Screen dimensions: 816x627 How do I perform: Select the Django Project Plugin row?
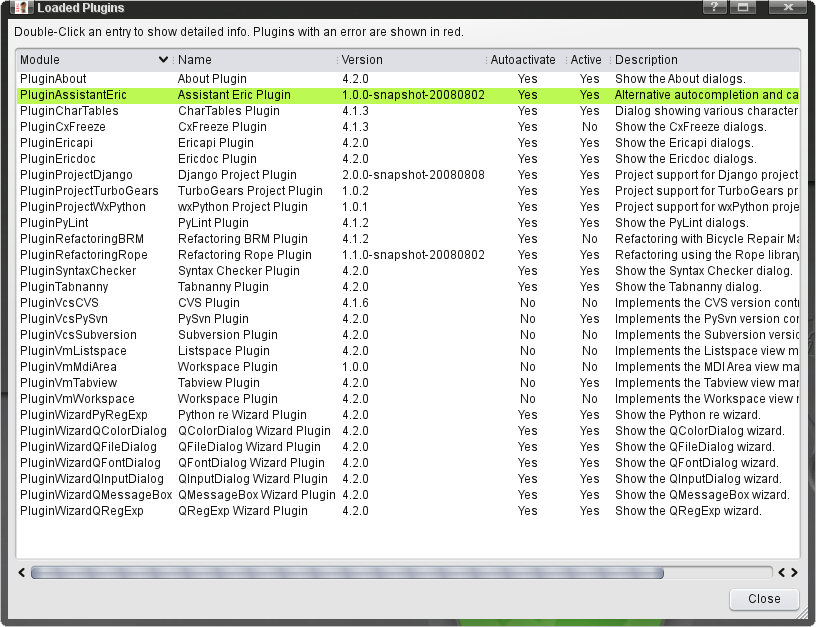[x=237, y=175]
